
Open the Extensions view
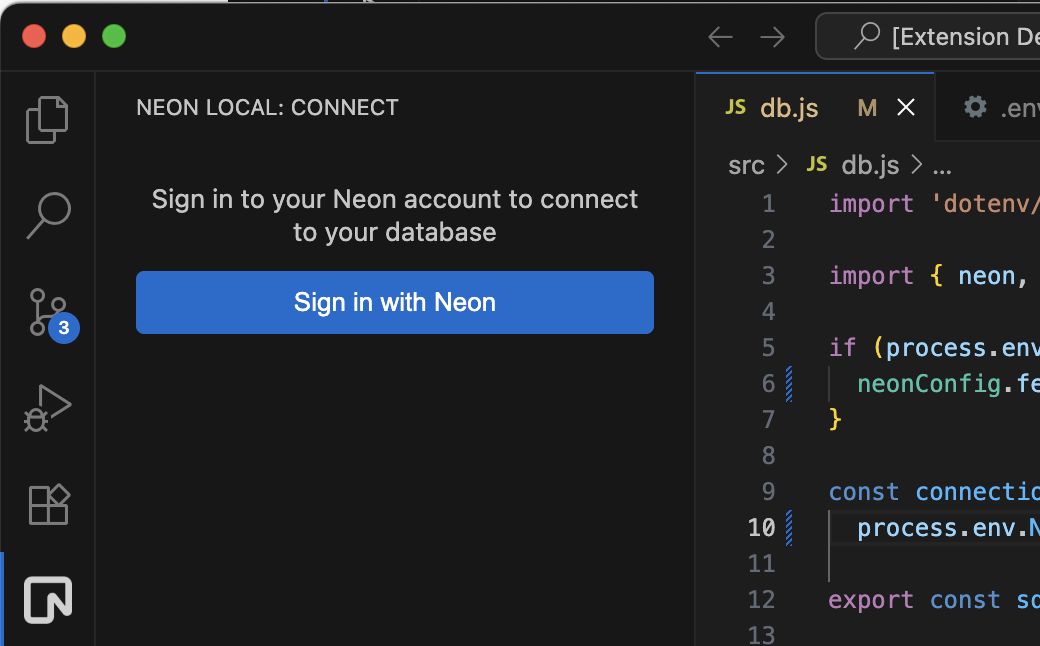point(48,504)
